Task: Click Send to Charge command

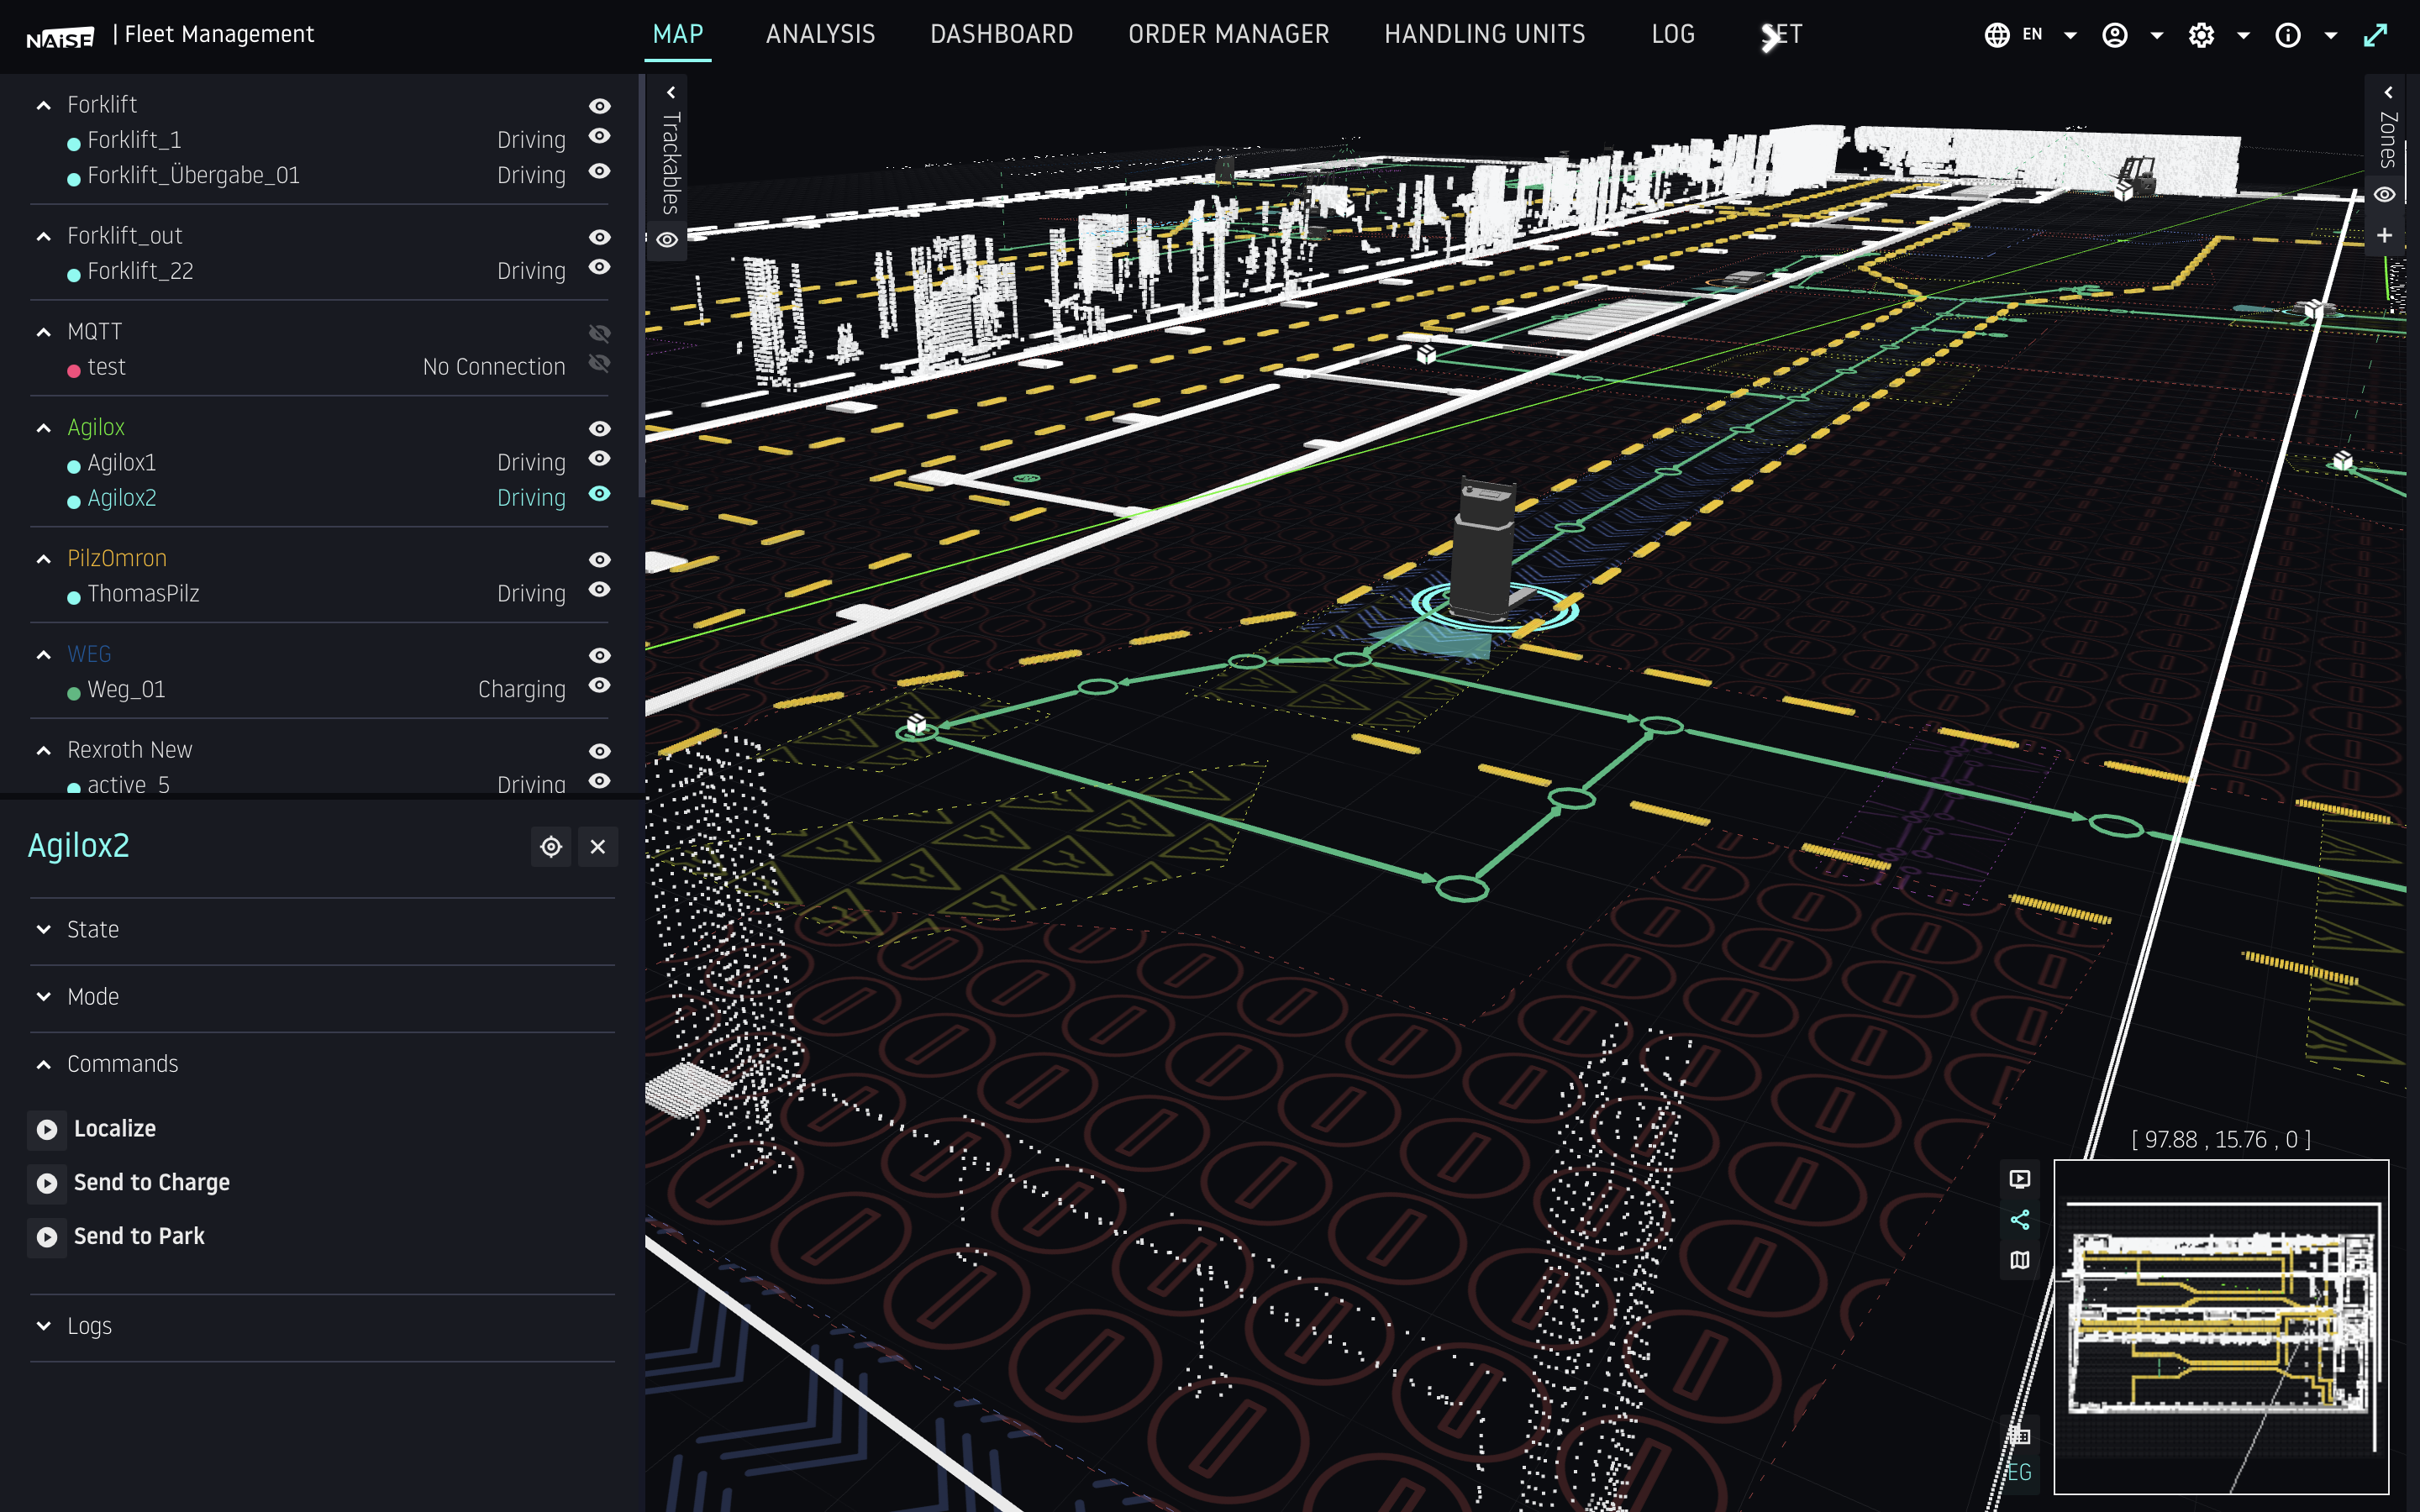Action: pyautogui.click(x=151, y=1183)
